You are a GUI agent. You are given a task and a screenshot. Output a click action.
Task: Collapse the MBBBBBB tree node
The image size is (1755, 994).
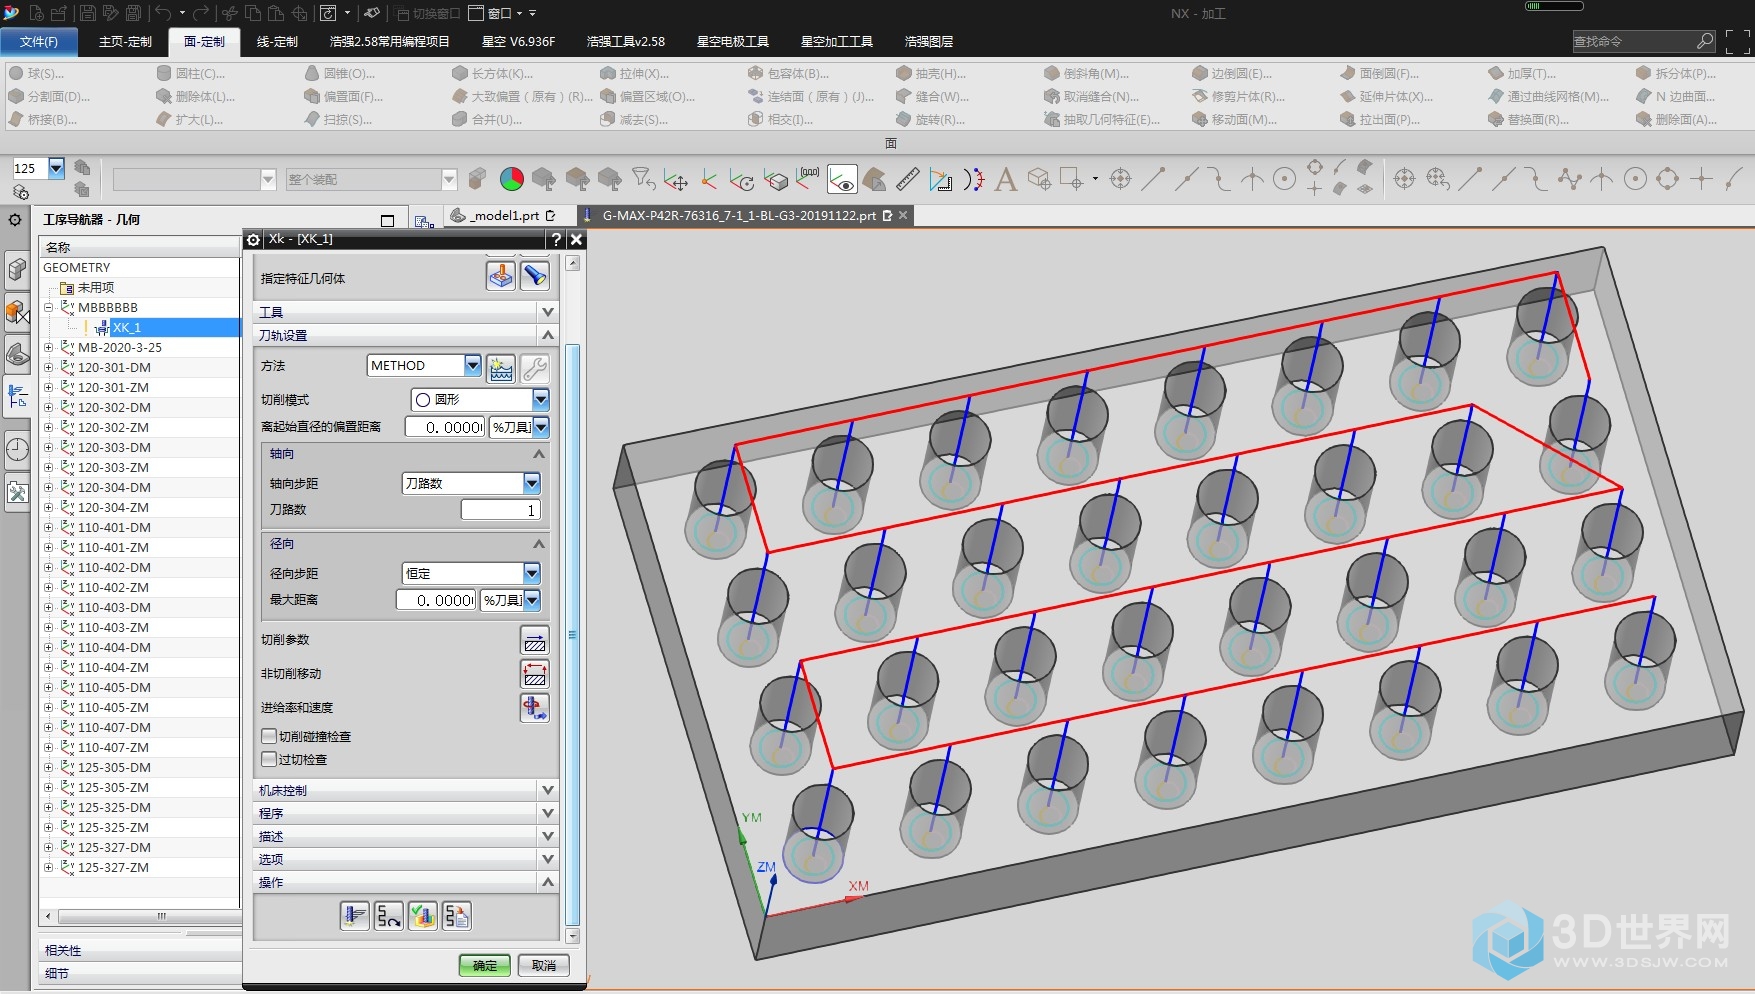(48, 307)
